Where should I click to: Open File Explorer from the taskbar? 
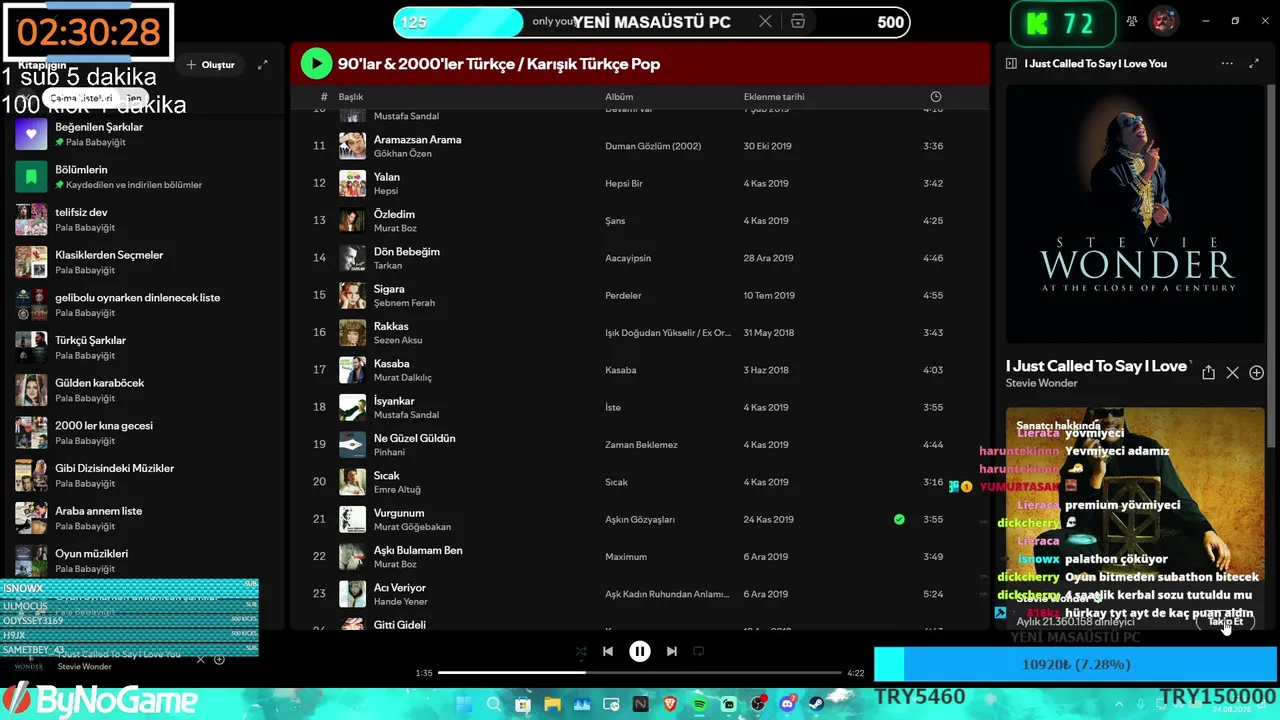552,705
